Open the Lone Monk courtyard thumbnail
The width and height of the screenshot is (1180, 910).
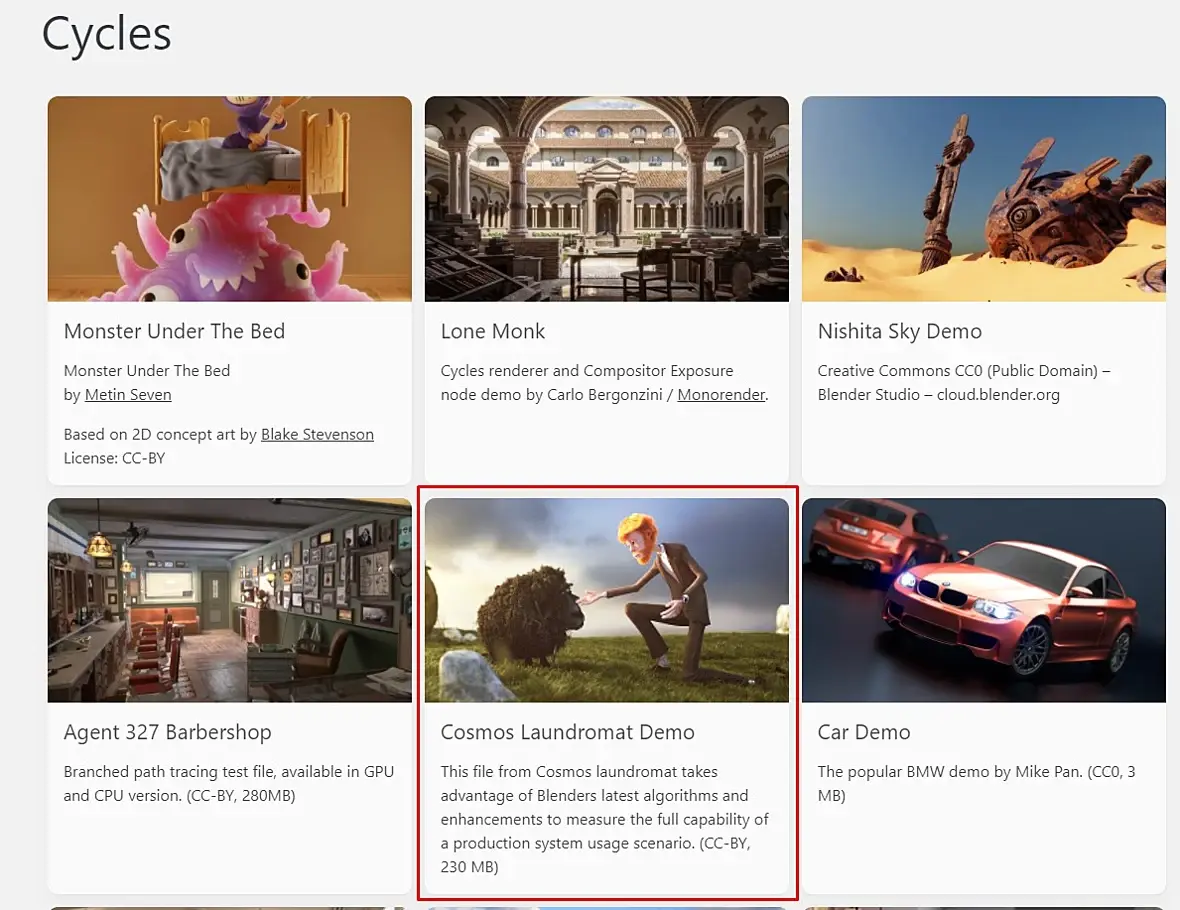click(607, 199)
